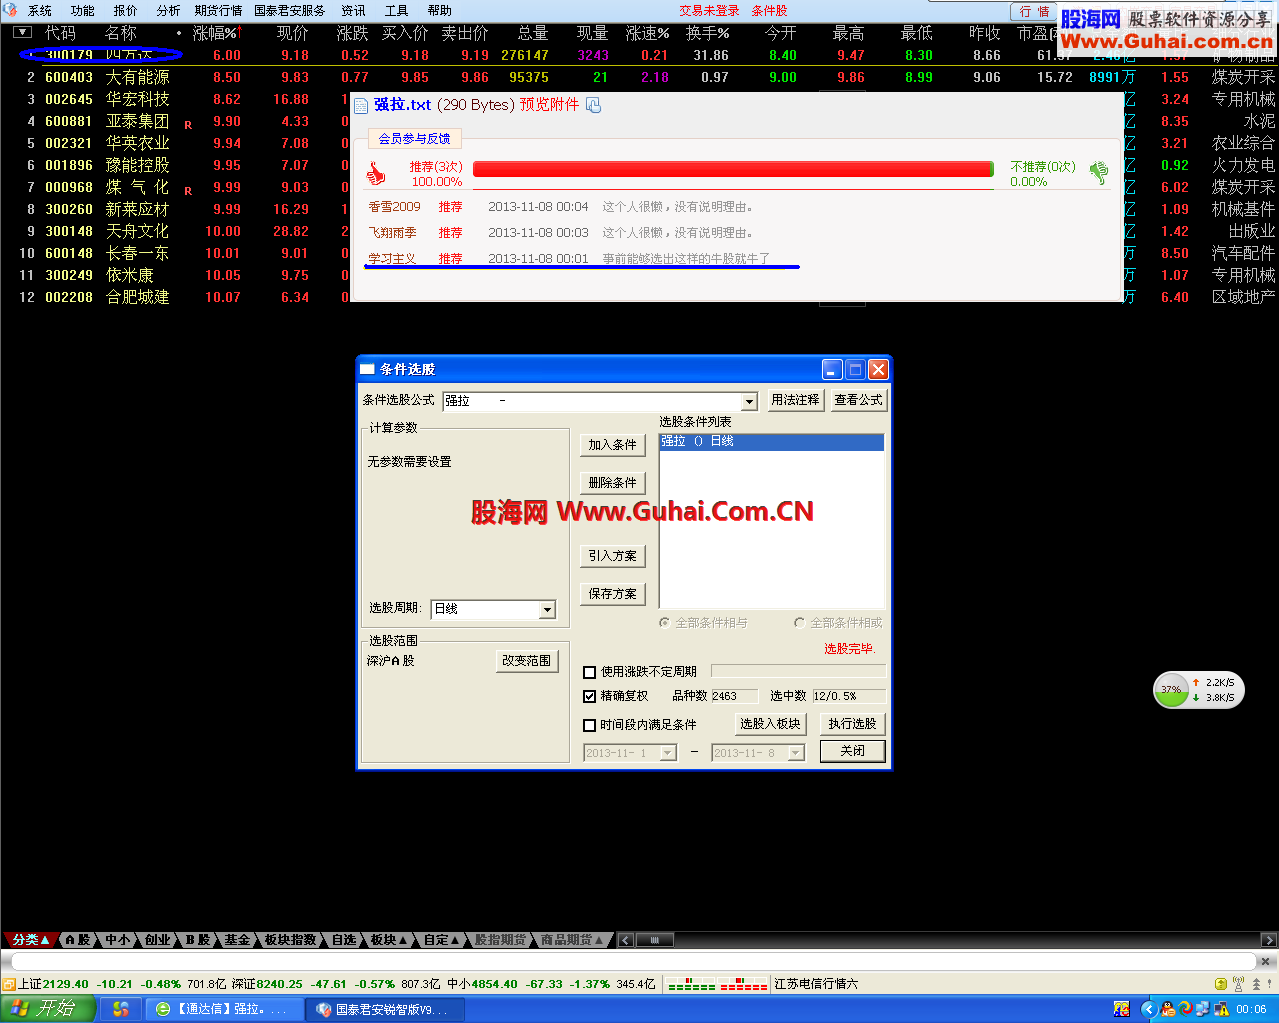Screen dimensions: 1279x1023
Task: Click the left arrow of the tab scrollbar
Action: (x=625, y=940)
